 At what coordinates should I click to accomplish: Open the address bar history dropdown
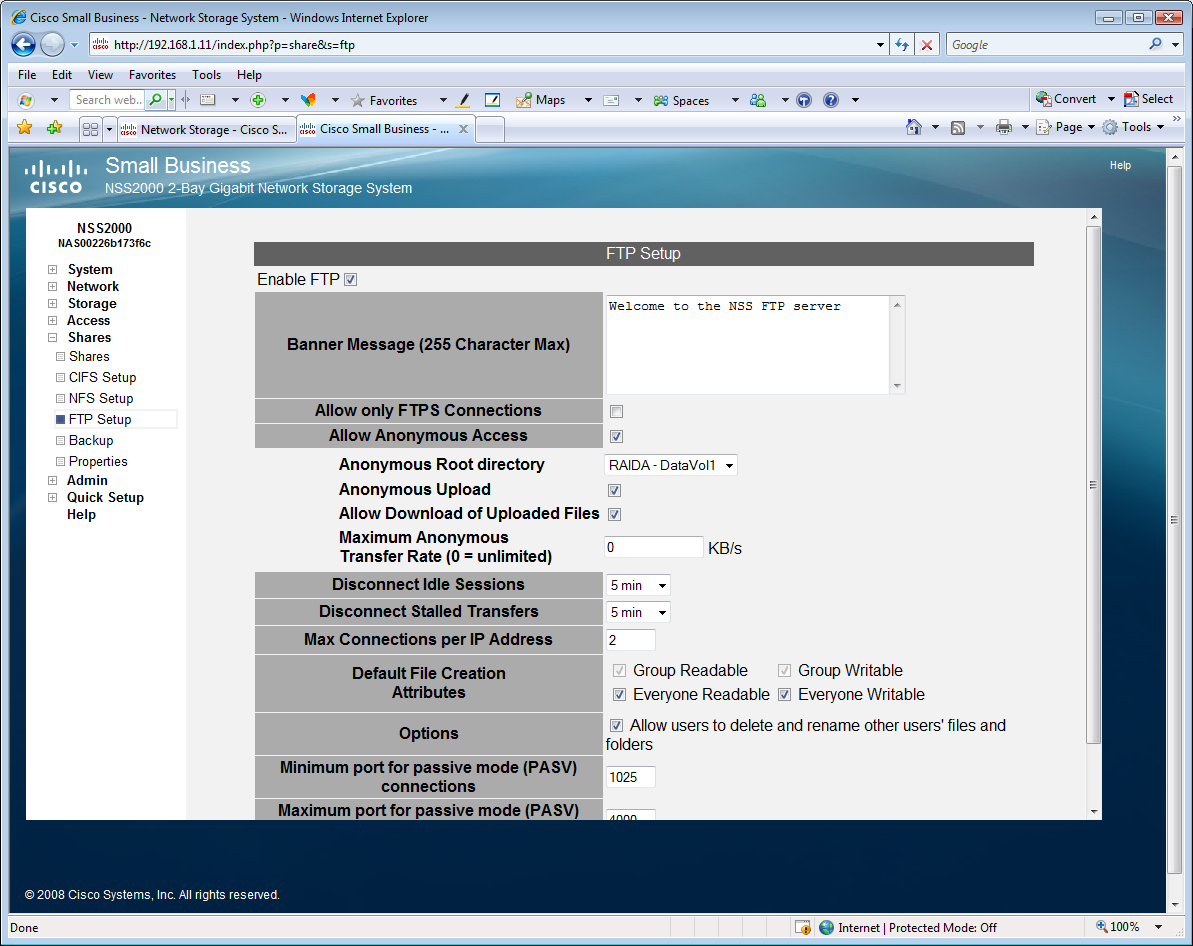[x=880, y=45]
